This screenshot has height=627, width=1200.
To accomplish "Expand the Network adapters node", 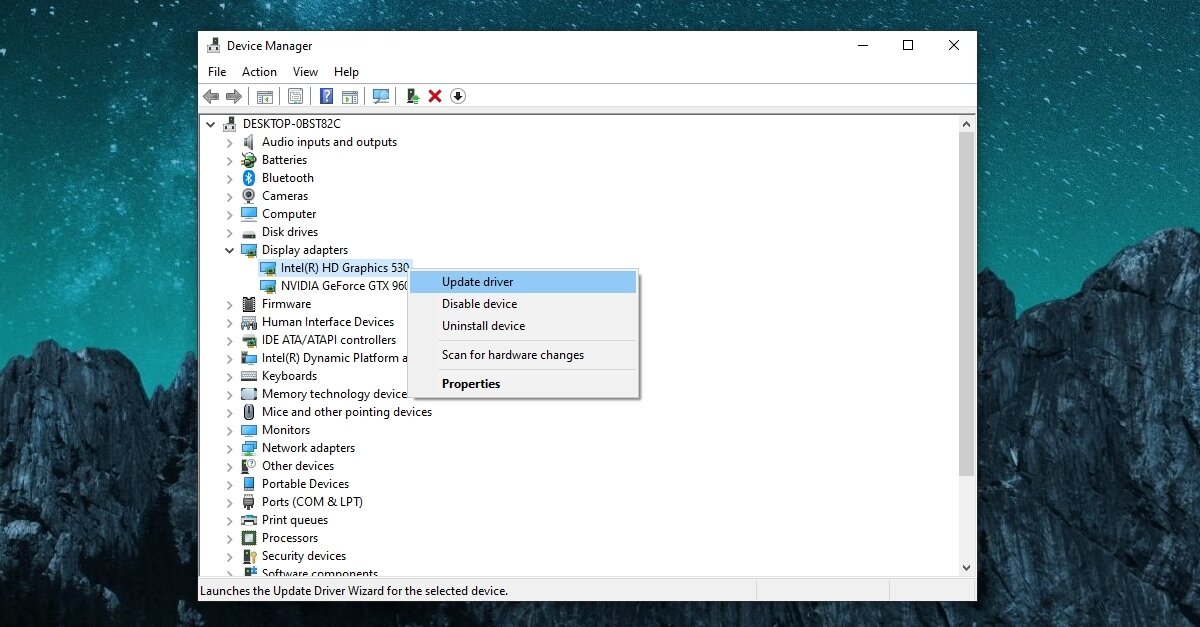I will coord(229,448).
